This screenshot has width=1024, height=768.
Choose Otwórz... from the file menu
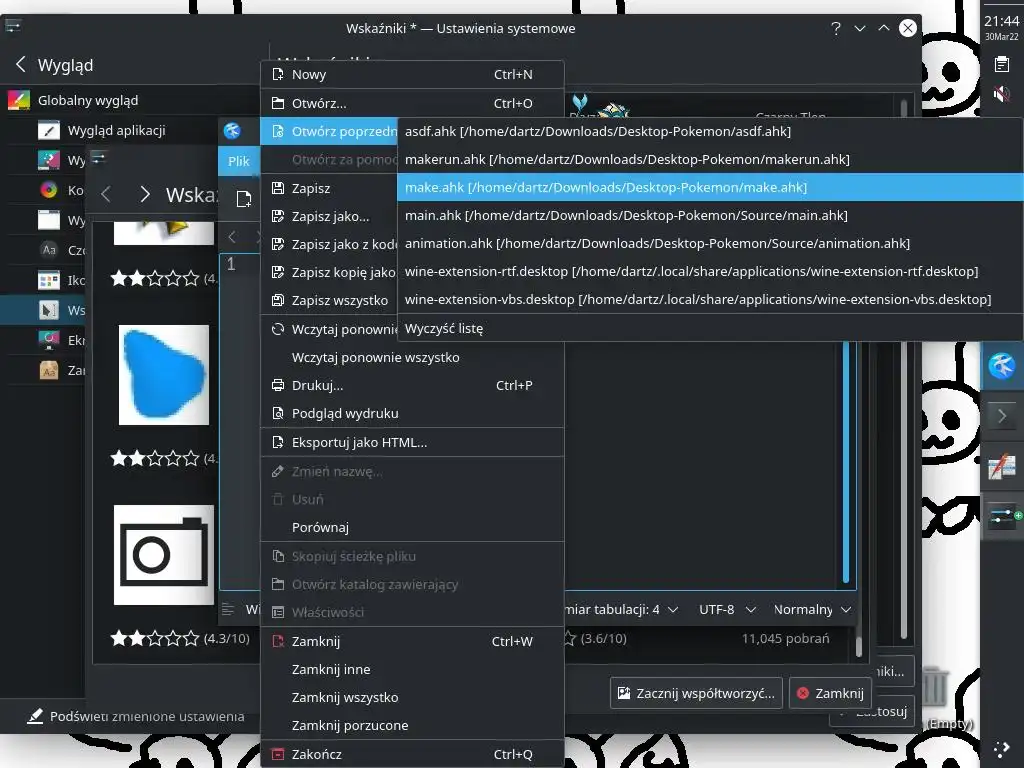pyautogui.click(x=412, y=103)
